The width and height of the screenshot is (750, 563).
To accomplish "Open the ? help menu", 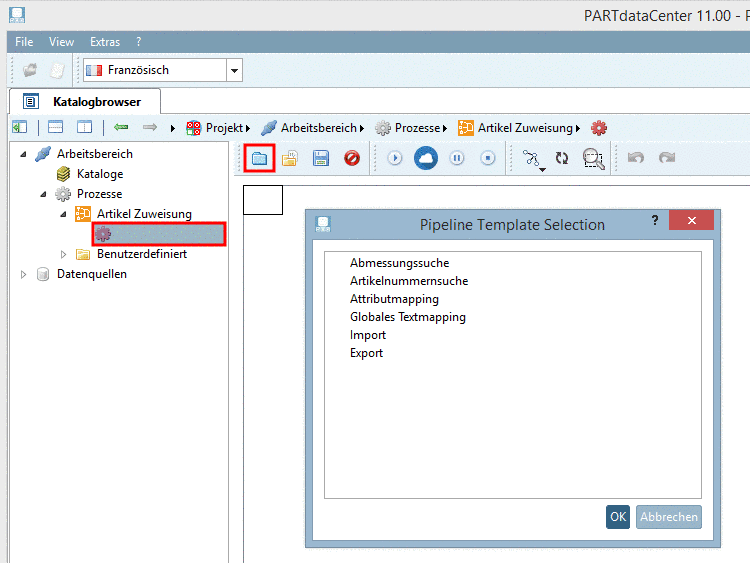I will click(139, 42).
